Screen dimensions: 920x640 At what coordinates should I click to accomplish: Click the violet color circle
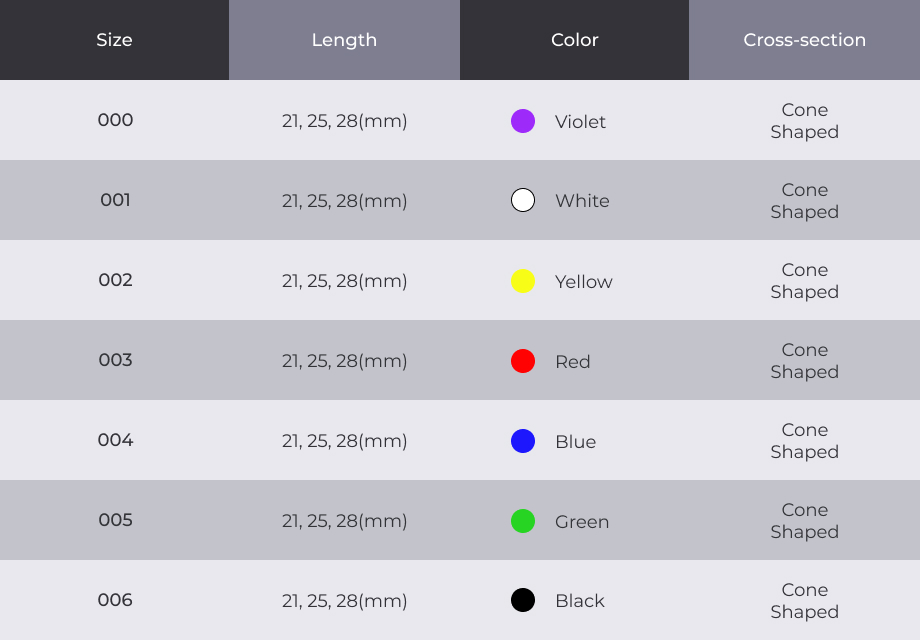coord(523,121)
